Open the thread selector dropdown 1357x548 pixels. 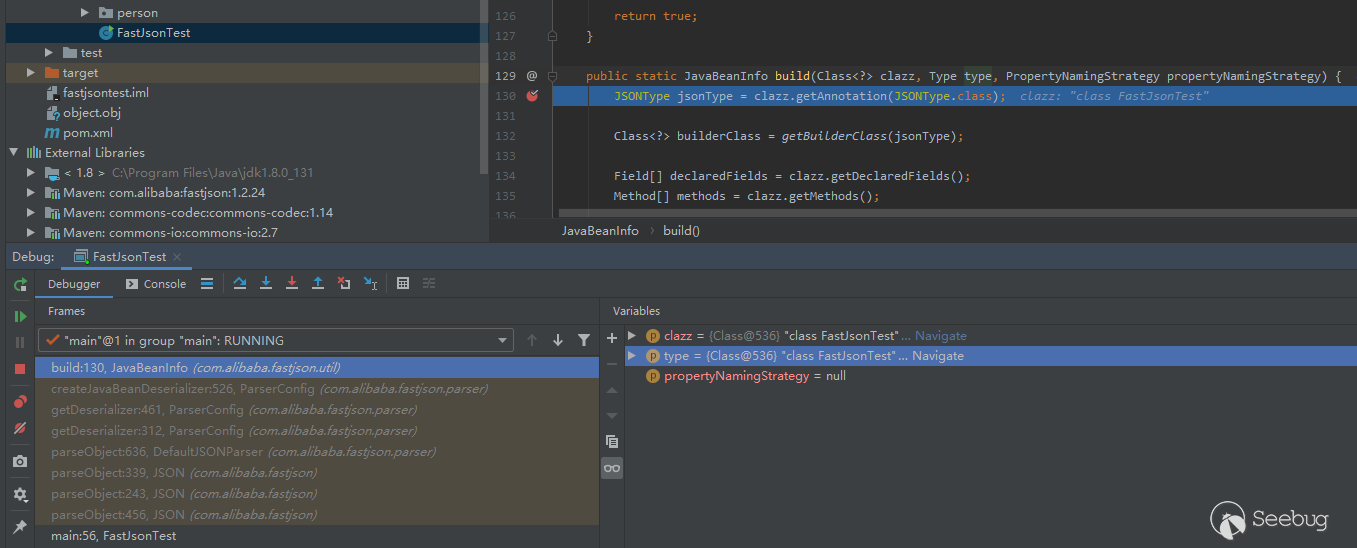(504, 341)
